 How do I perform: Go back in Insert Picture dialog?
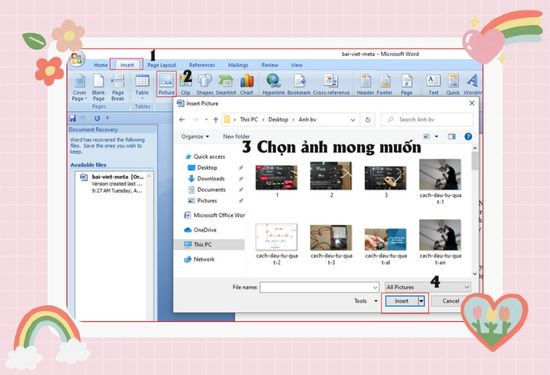182,120
